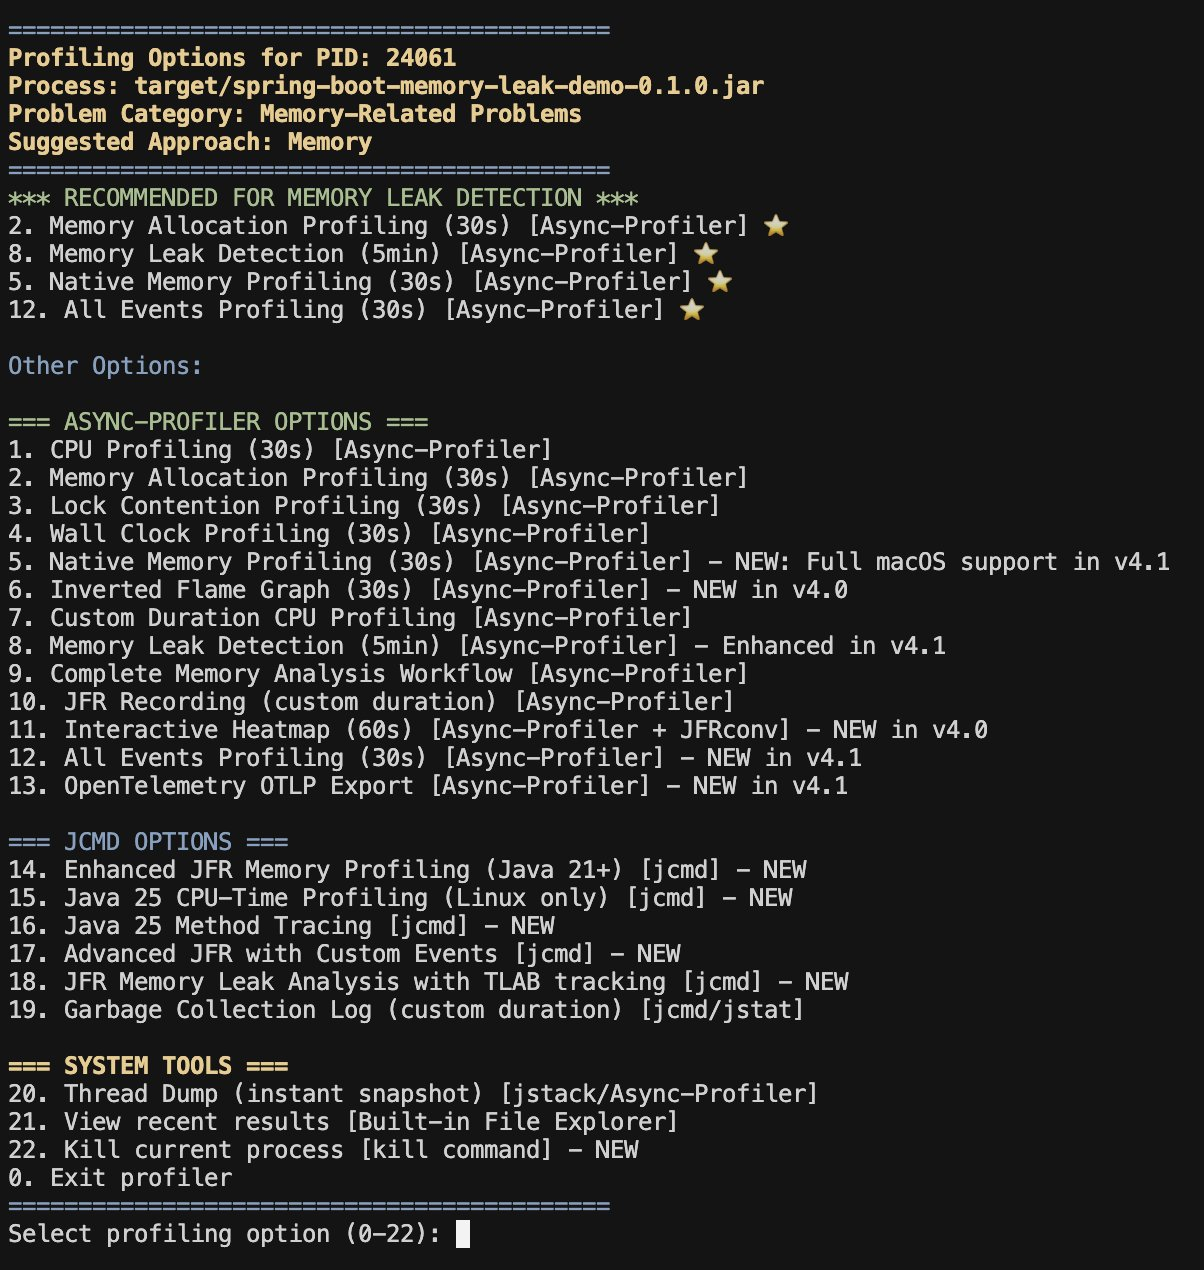Choose option 4 Wall Clock Profiling
Viewport: 1204px width, 1270px height.
click(x=329, y=534)
